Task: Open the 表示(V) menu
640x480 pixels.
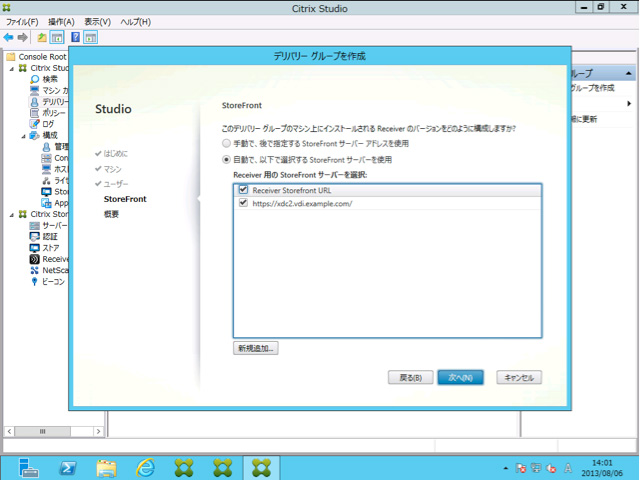Action: click(x=98, y=22)
